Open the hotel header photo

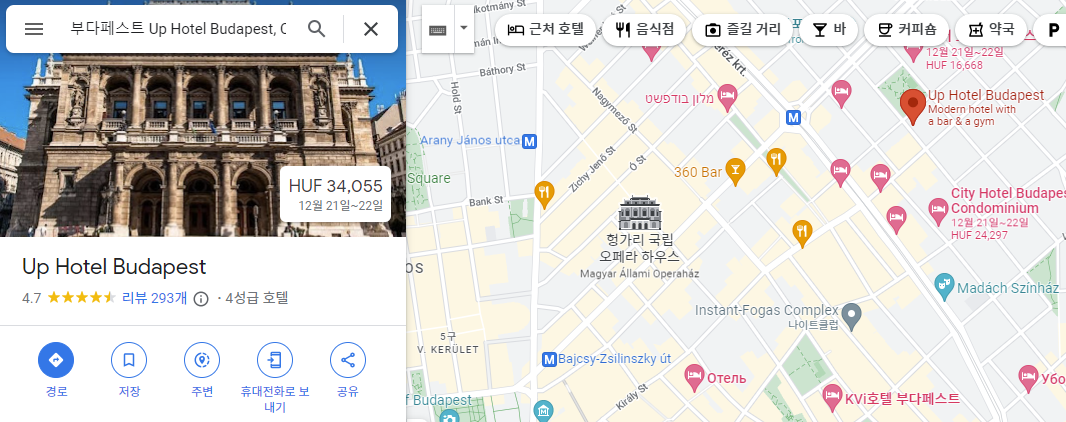203,119
